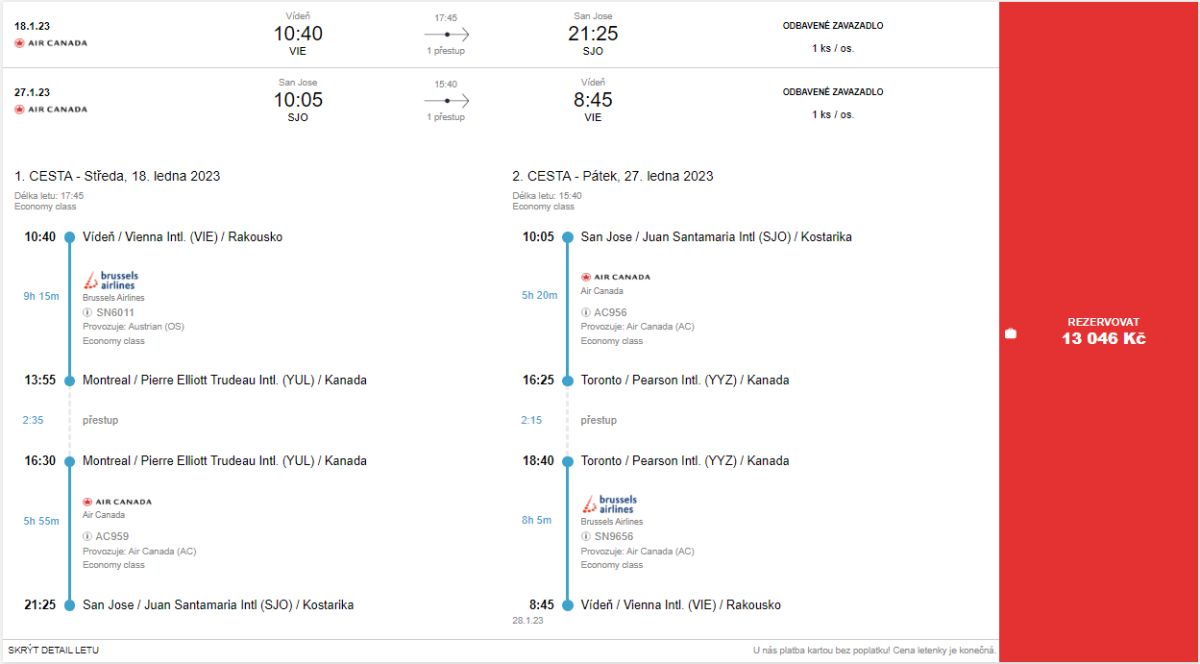Click the info icon beside flight SN6011
This screenshot has width=1200, height=664.
87,312
